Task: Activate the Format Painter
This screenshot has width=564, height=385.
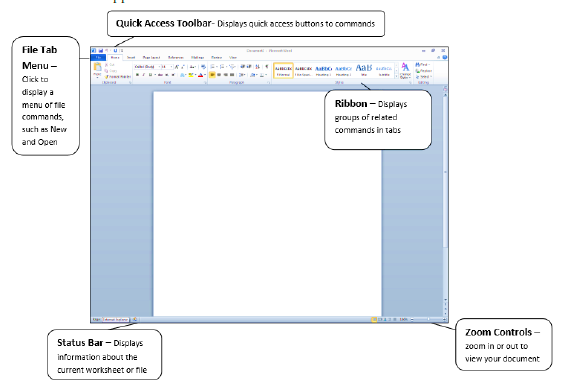Action: [x=118, y=77]
